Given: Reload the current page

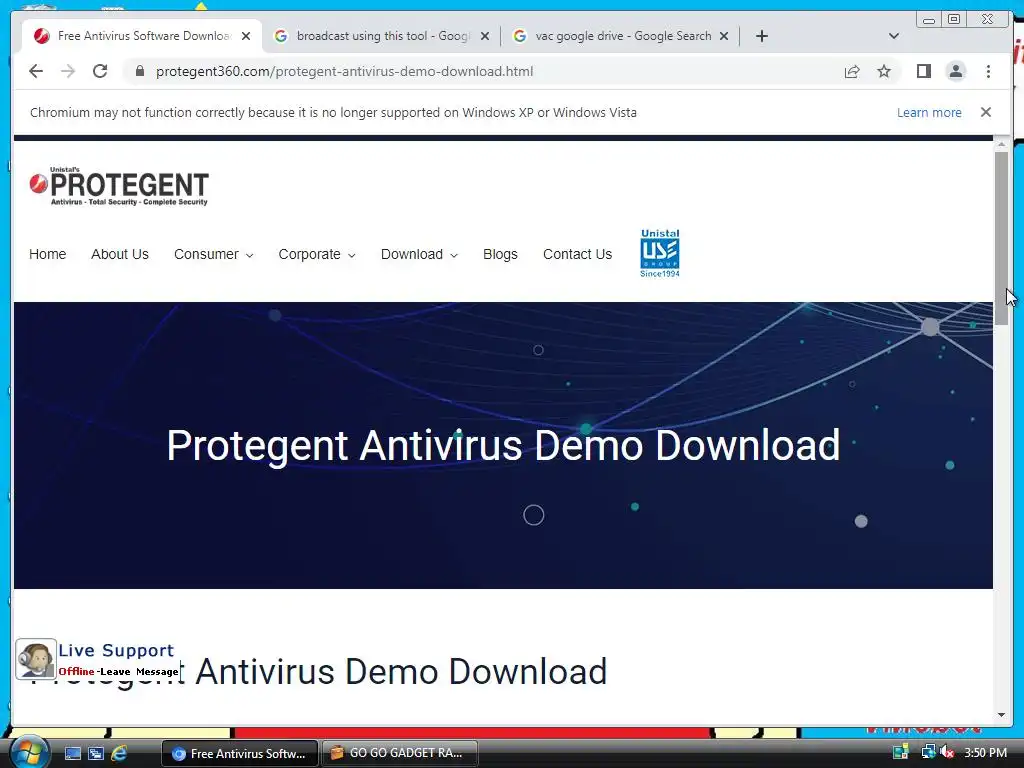Looking at the screenshot, I should pos(100,71).
